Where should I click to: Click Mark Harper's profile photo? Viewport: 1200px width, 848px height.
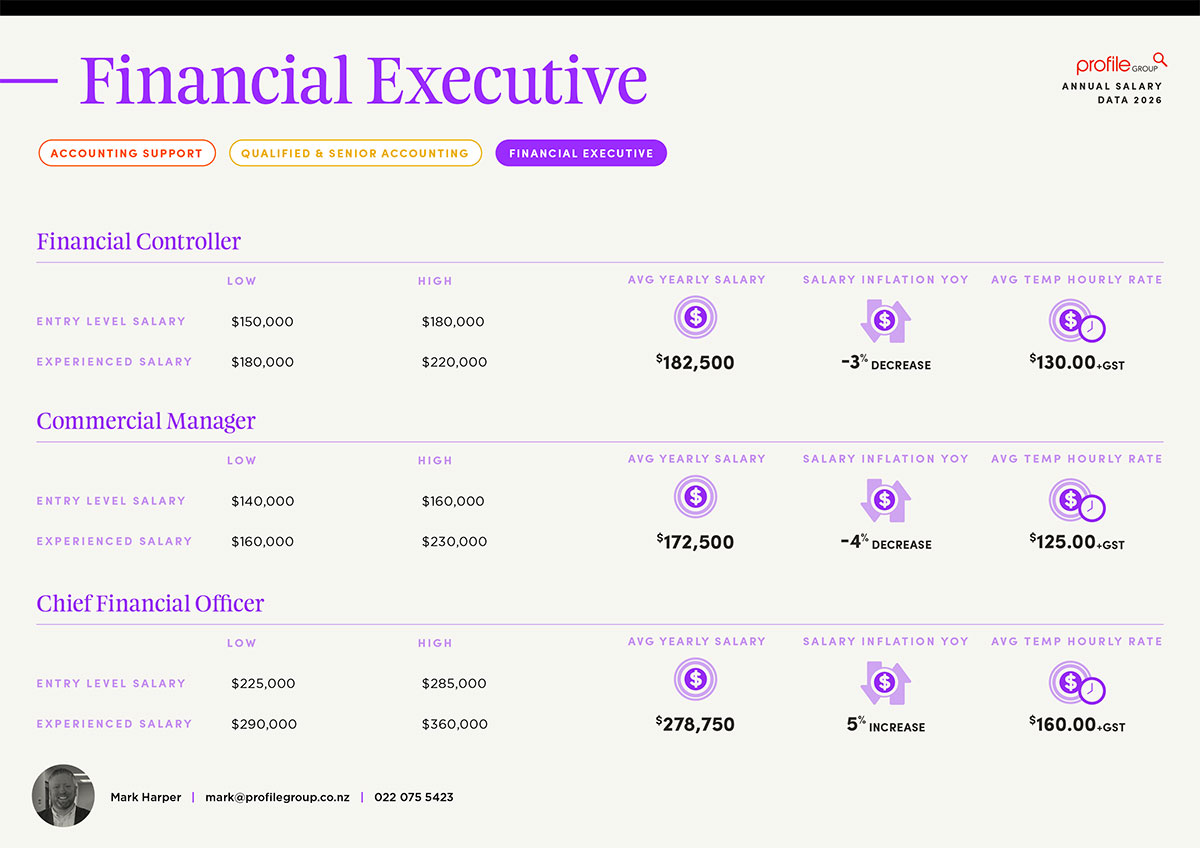63,796
